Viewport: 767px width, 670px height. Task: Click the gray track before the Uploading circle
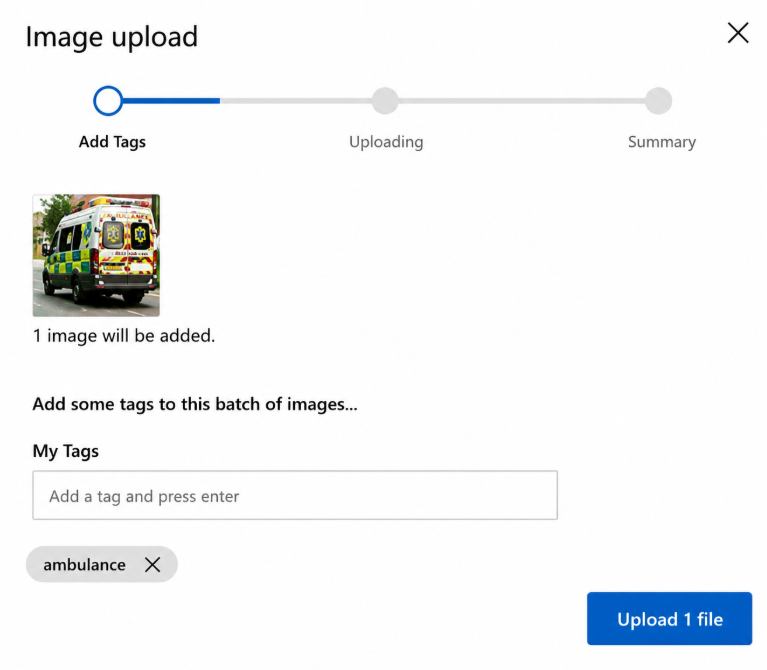coord(296,101)
